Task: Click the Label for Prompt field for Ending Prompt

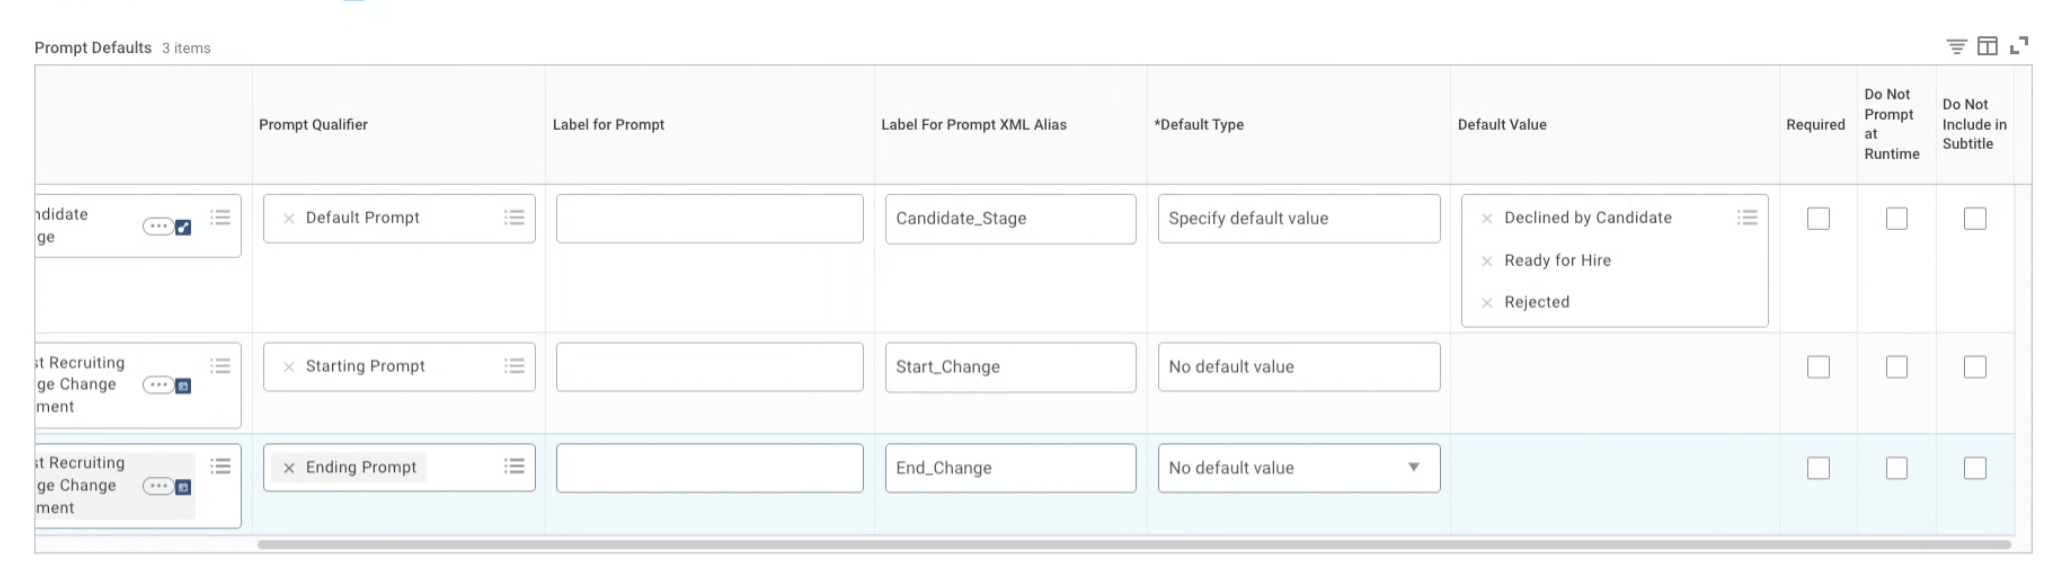Action: tap(709, 468)
